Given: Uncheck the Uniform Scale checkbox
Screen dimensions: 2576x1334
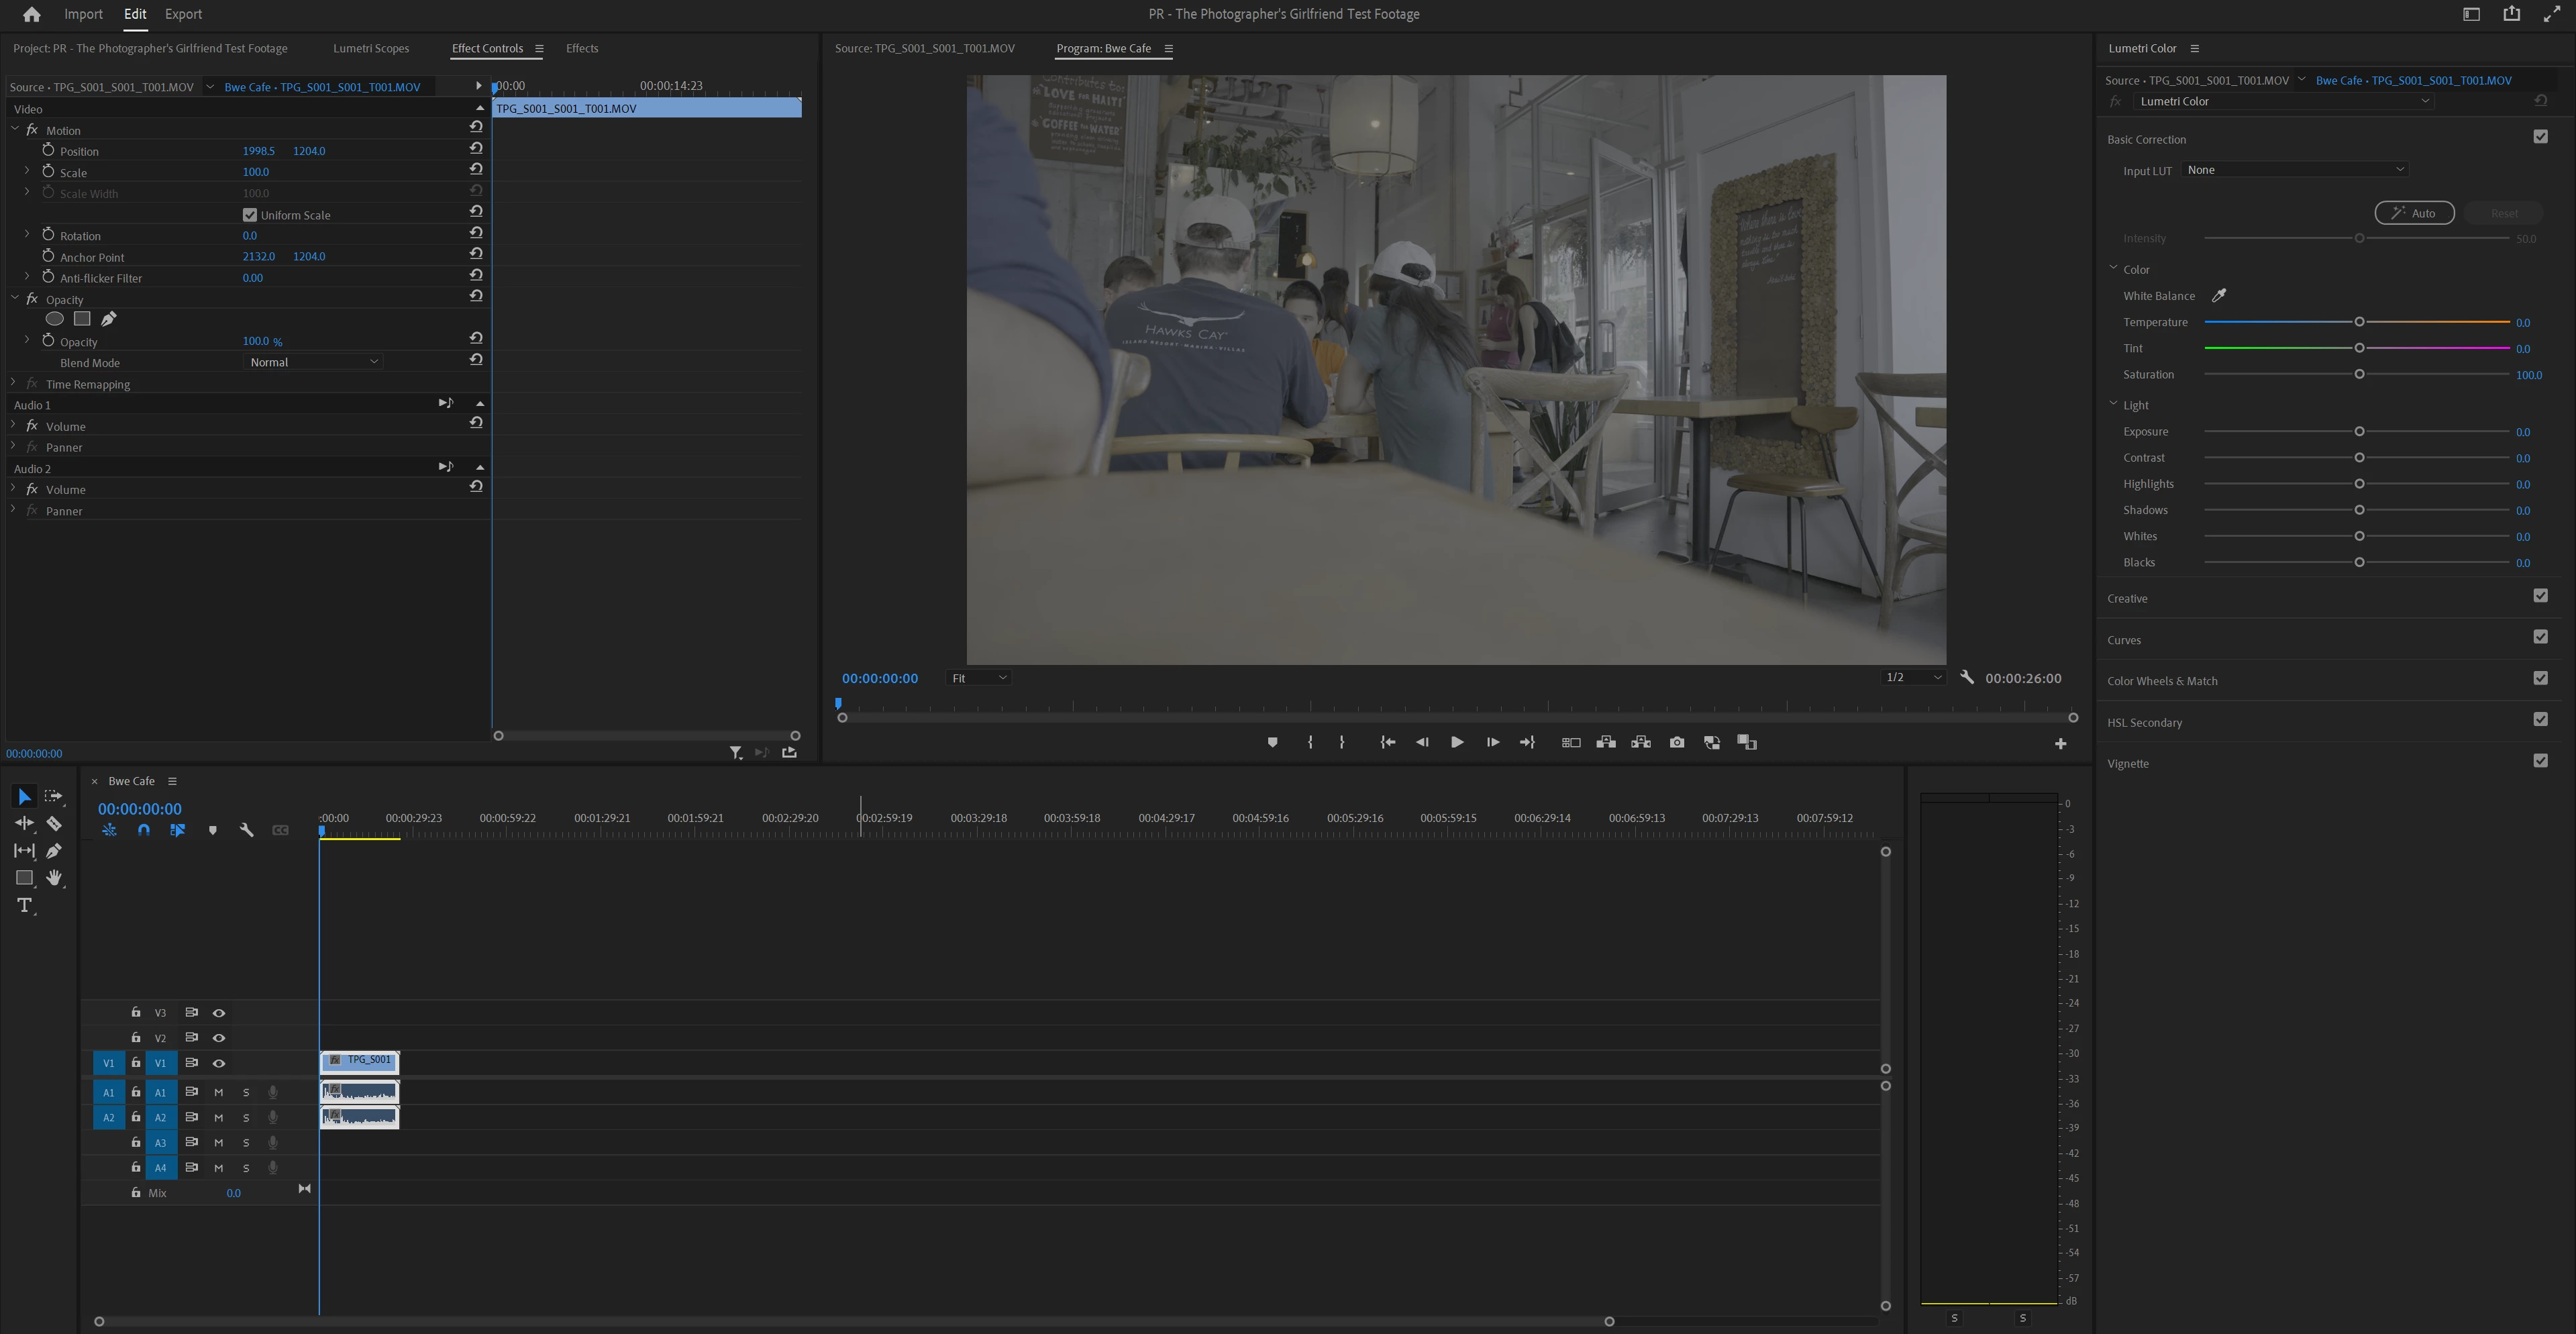Looking at the screenshot, I should [250, 215].
